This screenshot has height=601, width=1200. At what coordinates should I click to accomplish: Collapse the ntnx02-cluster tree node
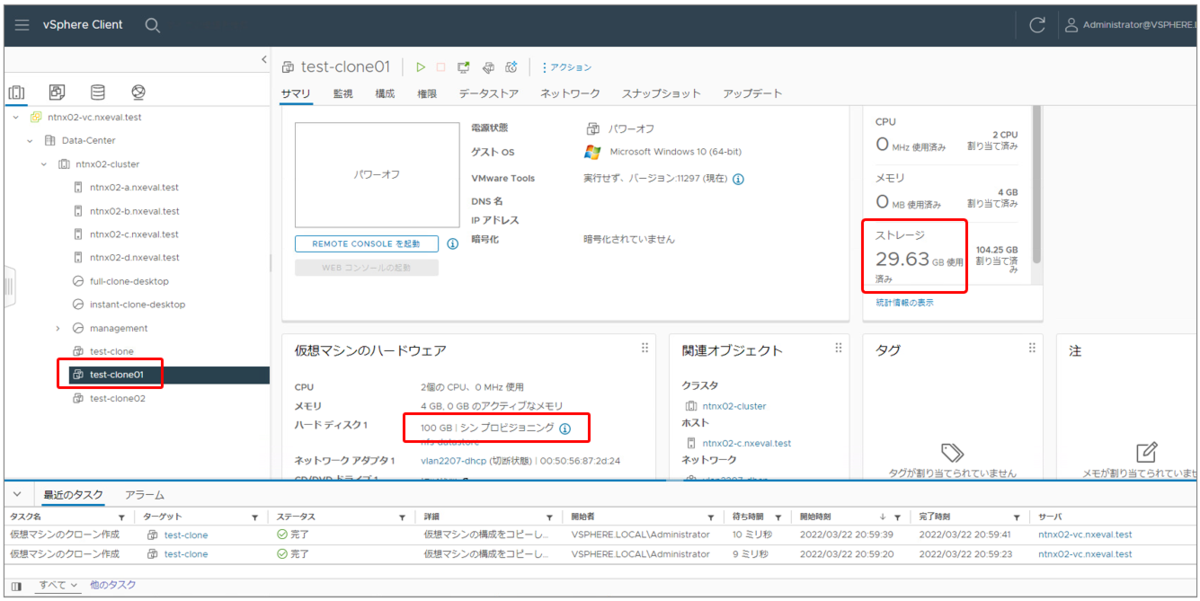pyautogui.click(x=44, y=164)
